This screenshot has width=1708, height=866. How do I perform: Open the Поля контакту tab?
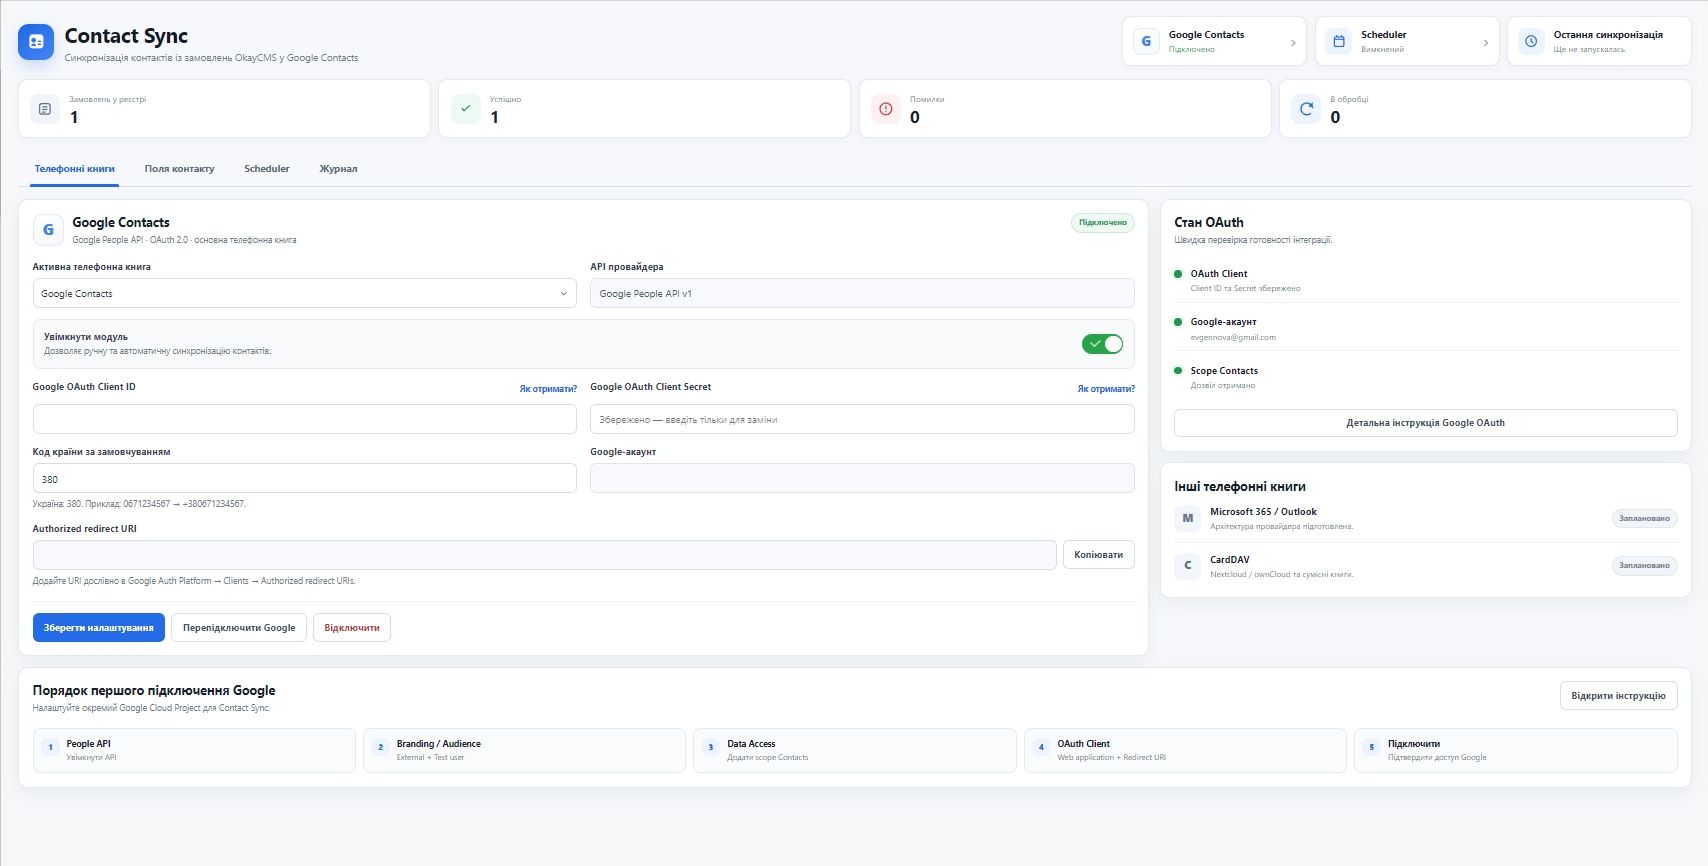point(179,169)
